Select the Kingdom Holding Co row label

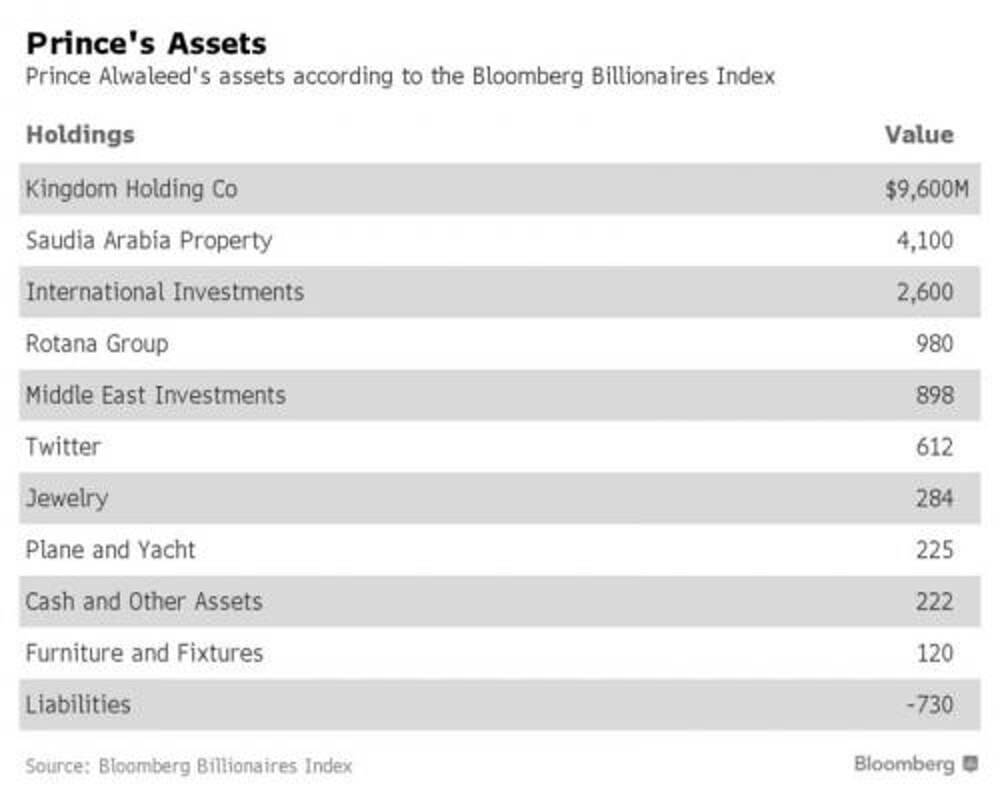pyautogui.click(x=132, y=188)
